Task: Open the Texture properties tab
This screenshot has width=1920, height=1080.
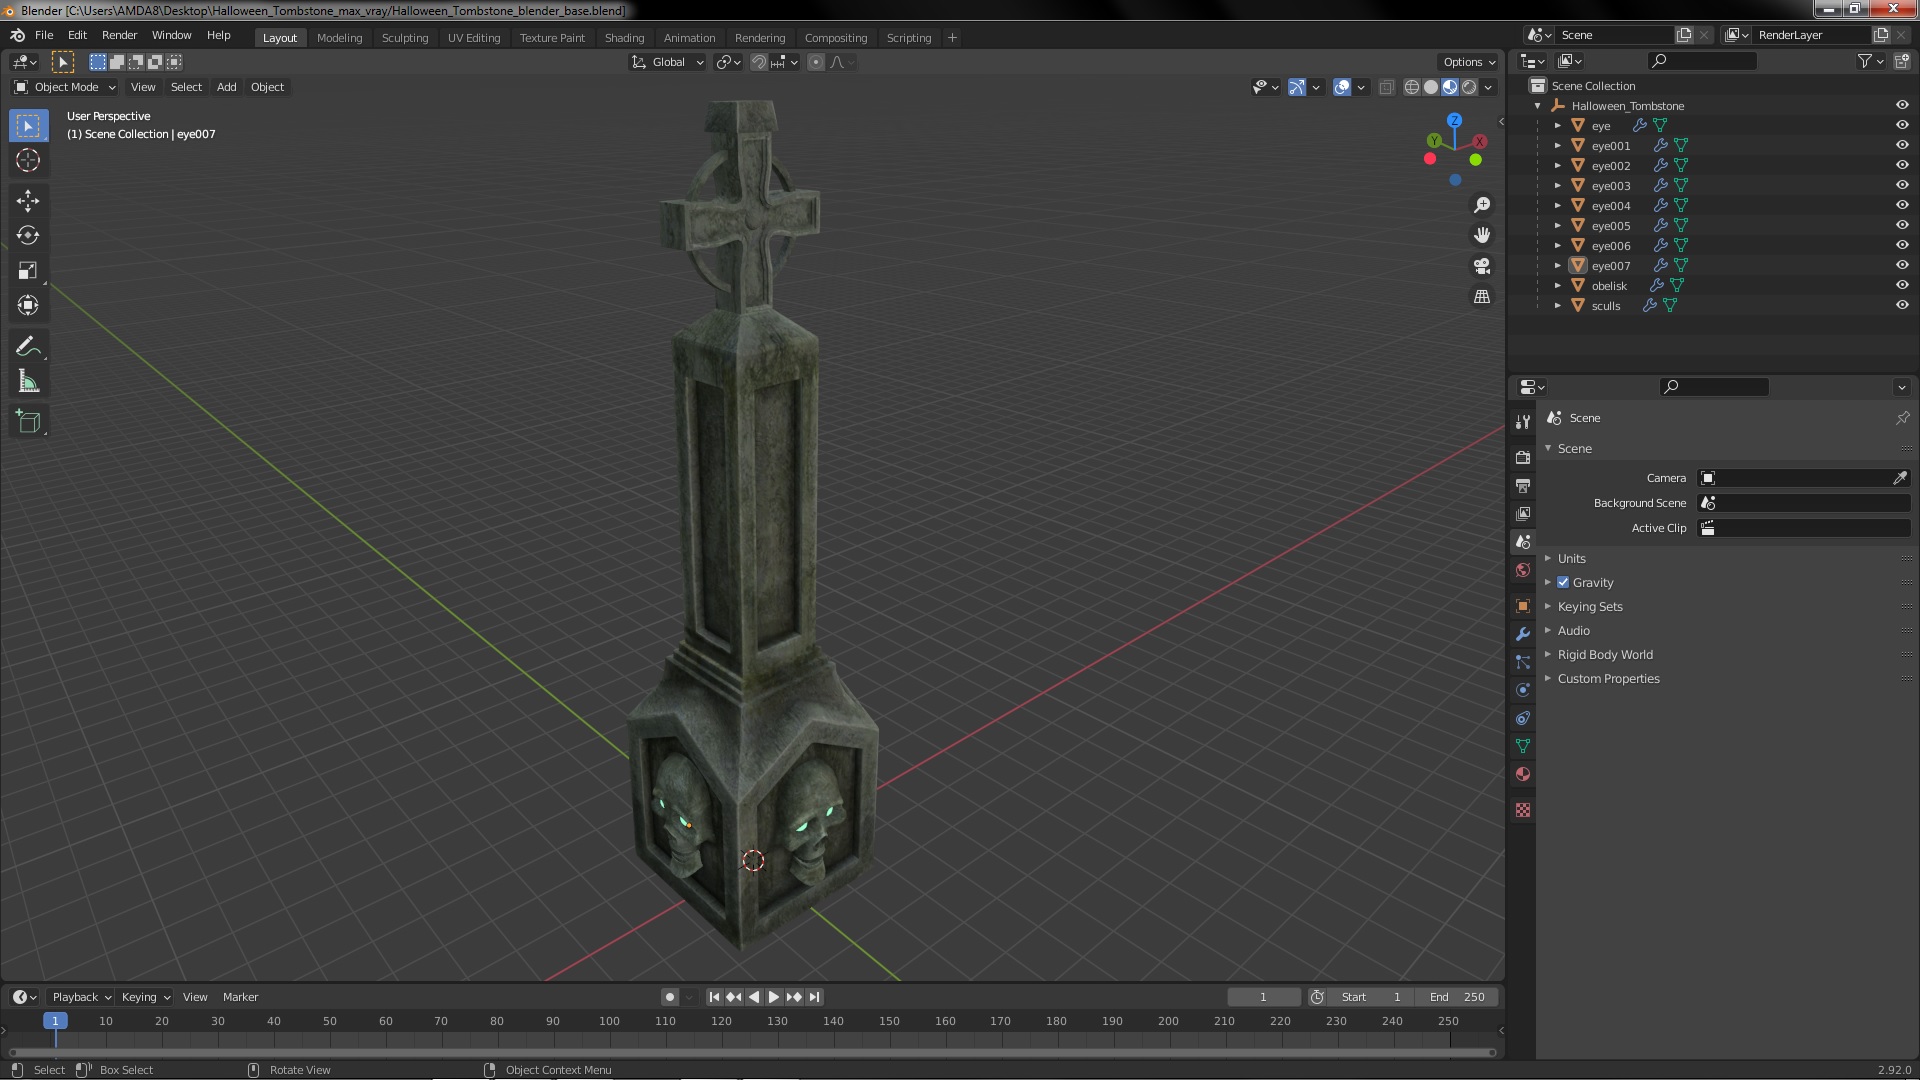Action: (1523, 810)
